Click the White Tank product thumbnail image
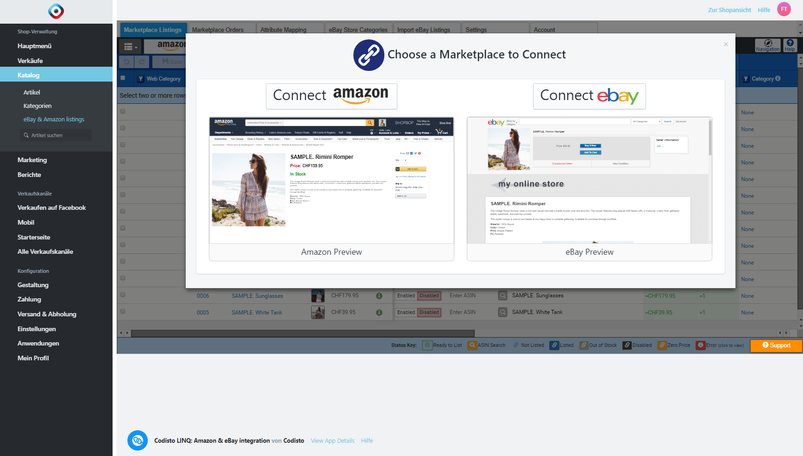Viewport: 803px width, 456px height. tap(318, 312)
